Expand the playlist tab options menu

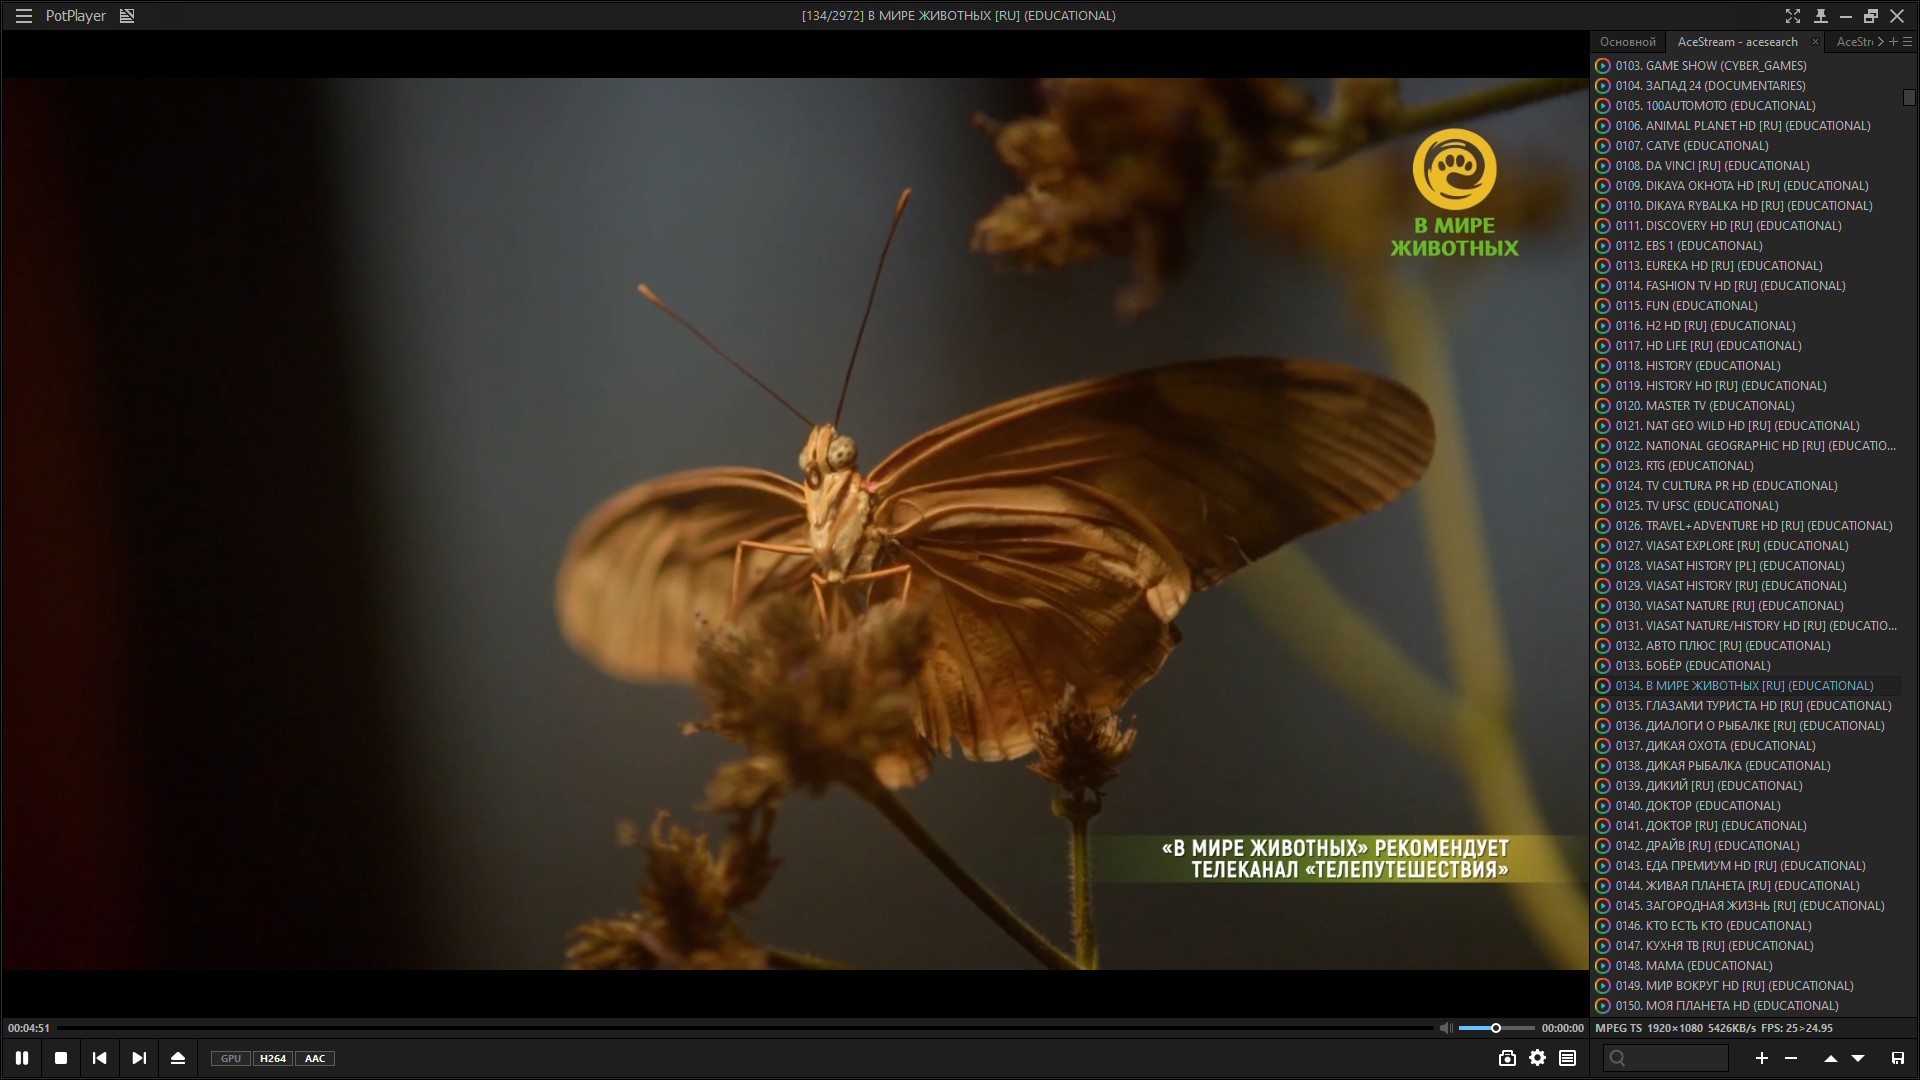pyautogui.click(x=1907, y=42)
